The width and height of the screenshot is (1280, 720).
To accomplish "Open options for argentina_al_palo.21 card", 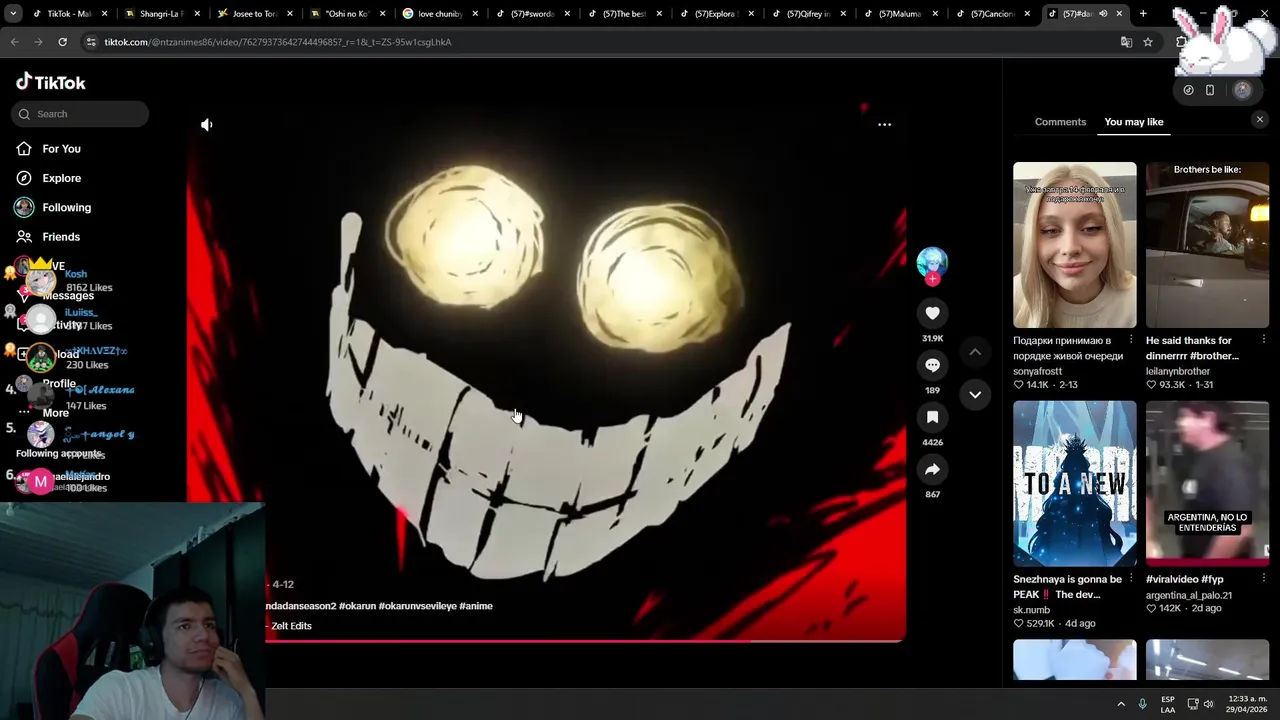I will (1263, 578).
